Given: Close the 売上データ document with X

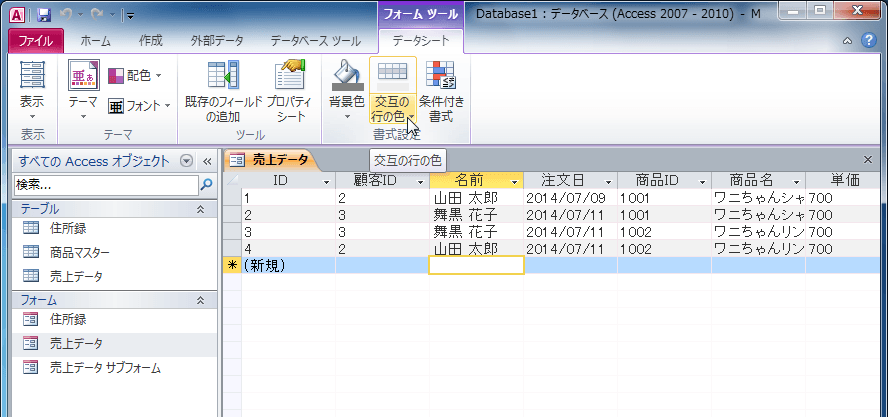Looking at the screenshot, I should 868,160.
